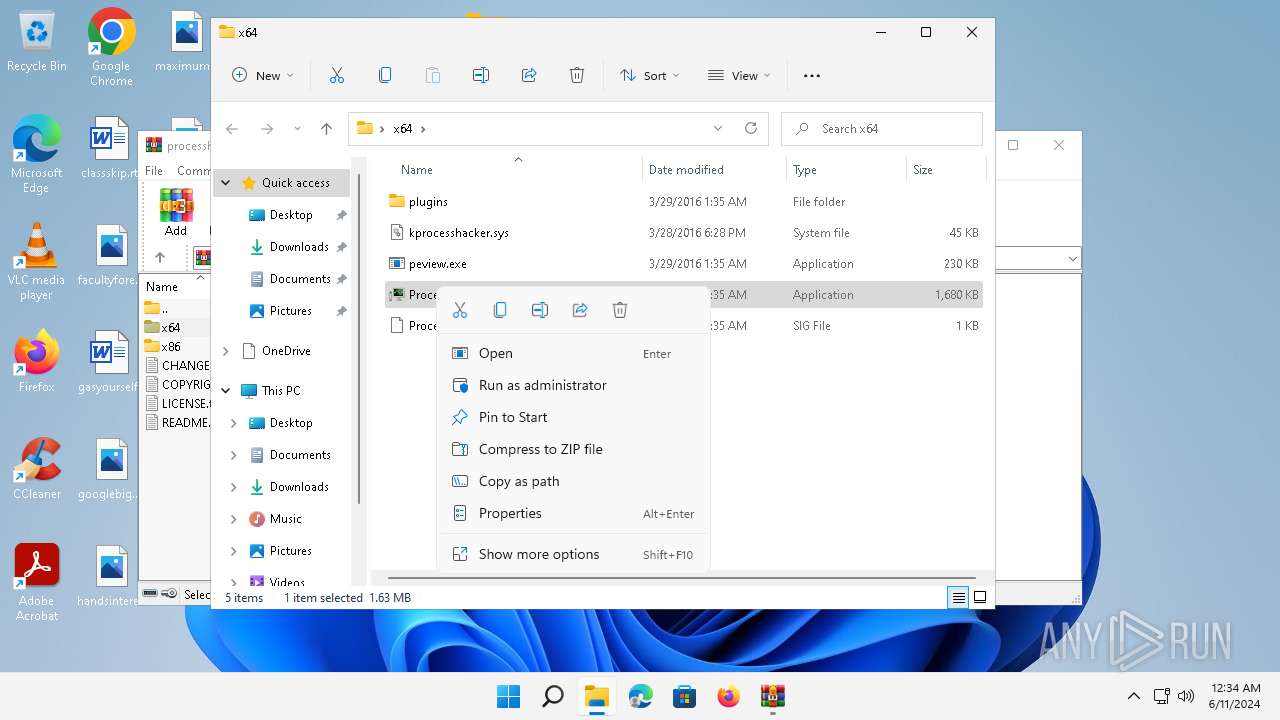Open Properties from context menu

(573, 513)
